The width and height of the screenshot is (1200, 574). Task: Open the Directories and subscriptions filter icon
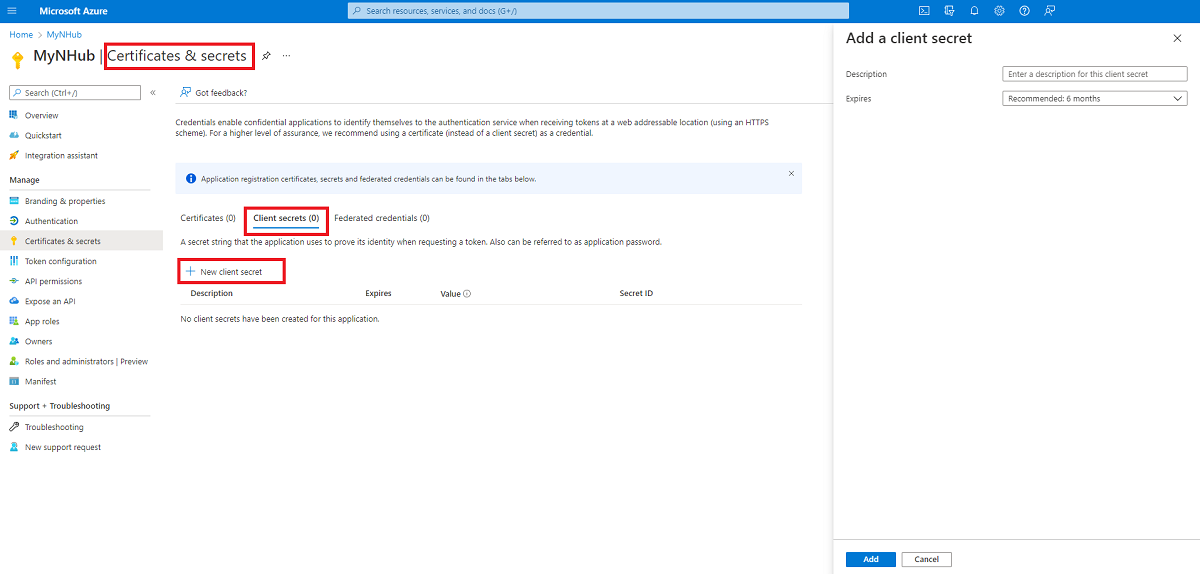(949, 11)
